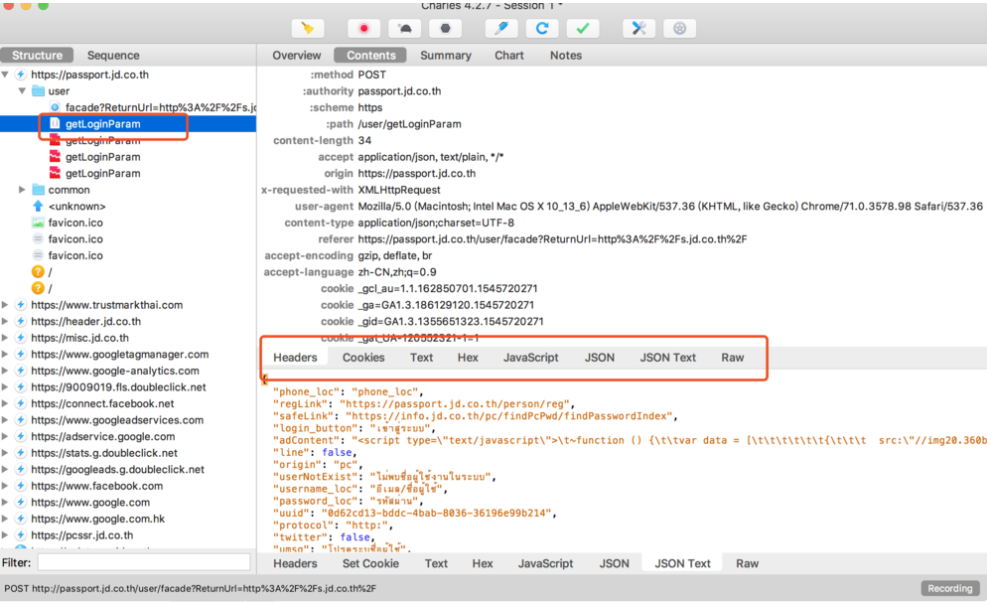987x602 pixels.
Task: Clear the session with the broom icon
Action: (x=308, y=28)
